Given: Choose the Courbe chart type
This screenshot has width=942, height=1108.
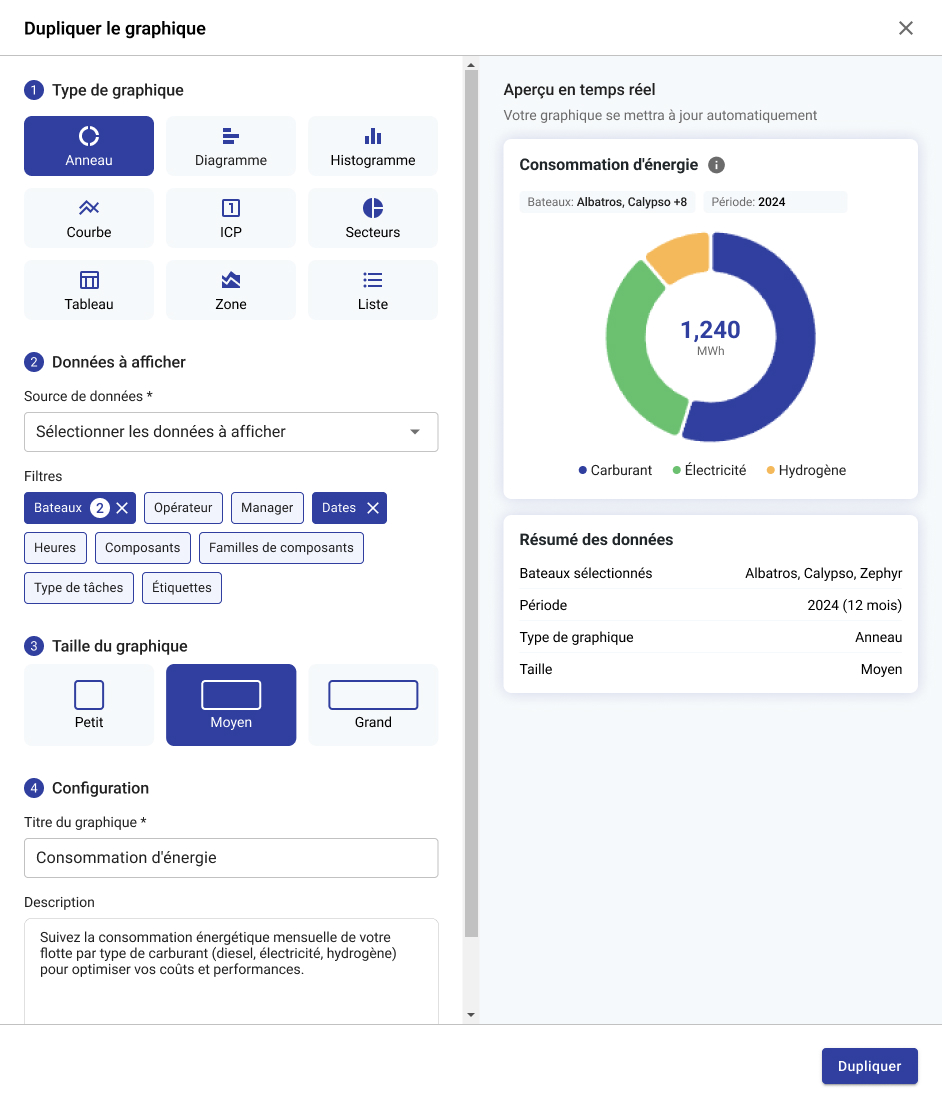Looking at the screenshot, I should (88, 218).
